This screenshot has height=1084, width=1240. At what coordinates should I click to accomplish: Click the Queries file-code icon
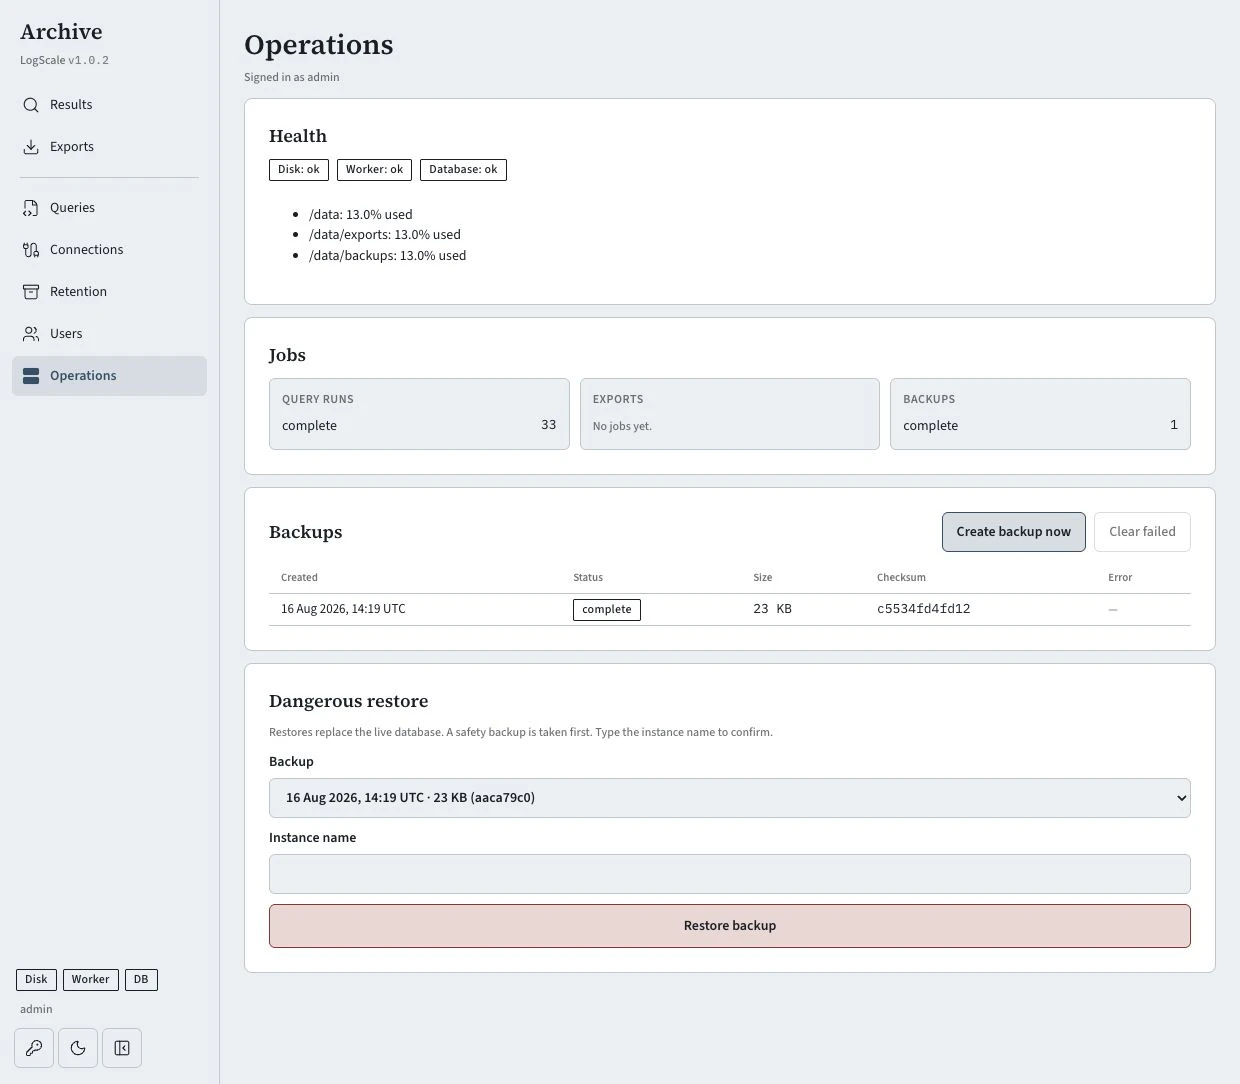(31, 208)
